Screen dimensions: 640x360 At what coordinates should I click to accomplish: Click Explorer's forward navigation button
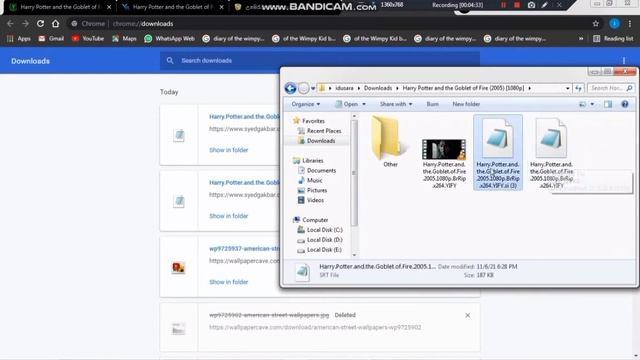[303, 88]
